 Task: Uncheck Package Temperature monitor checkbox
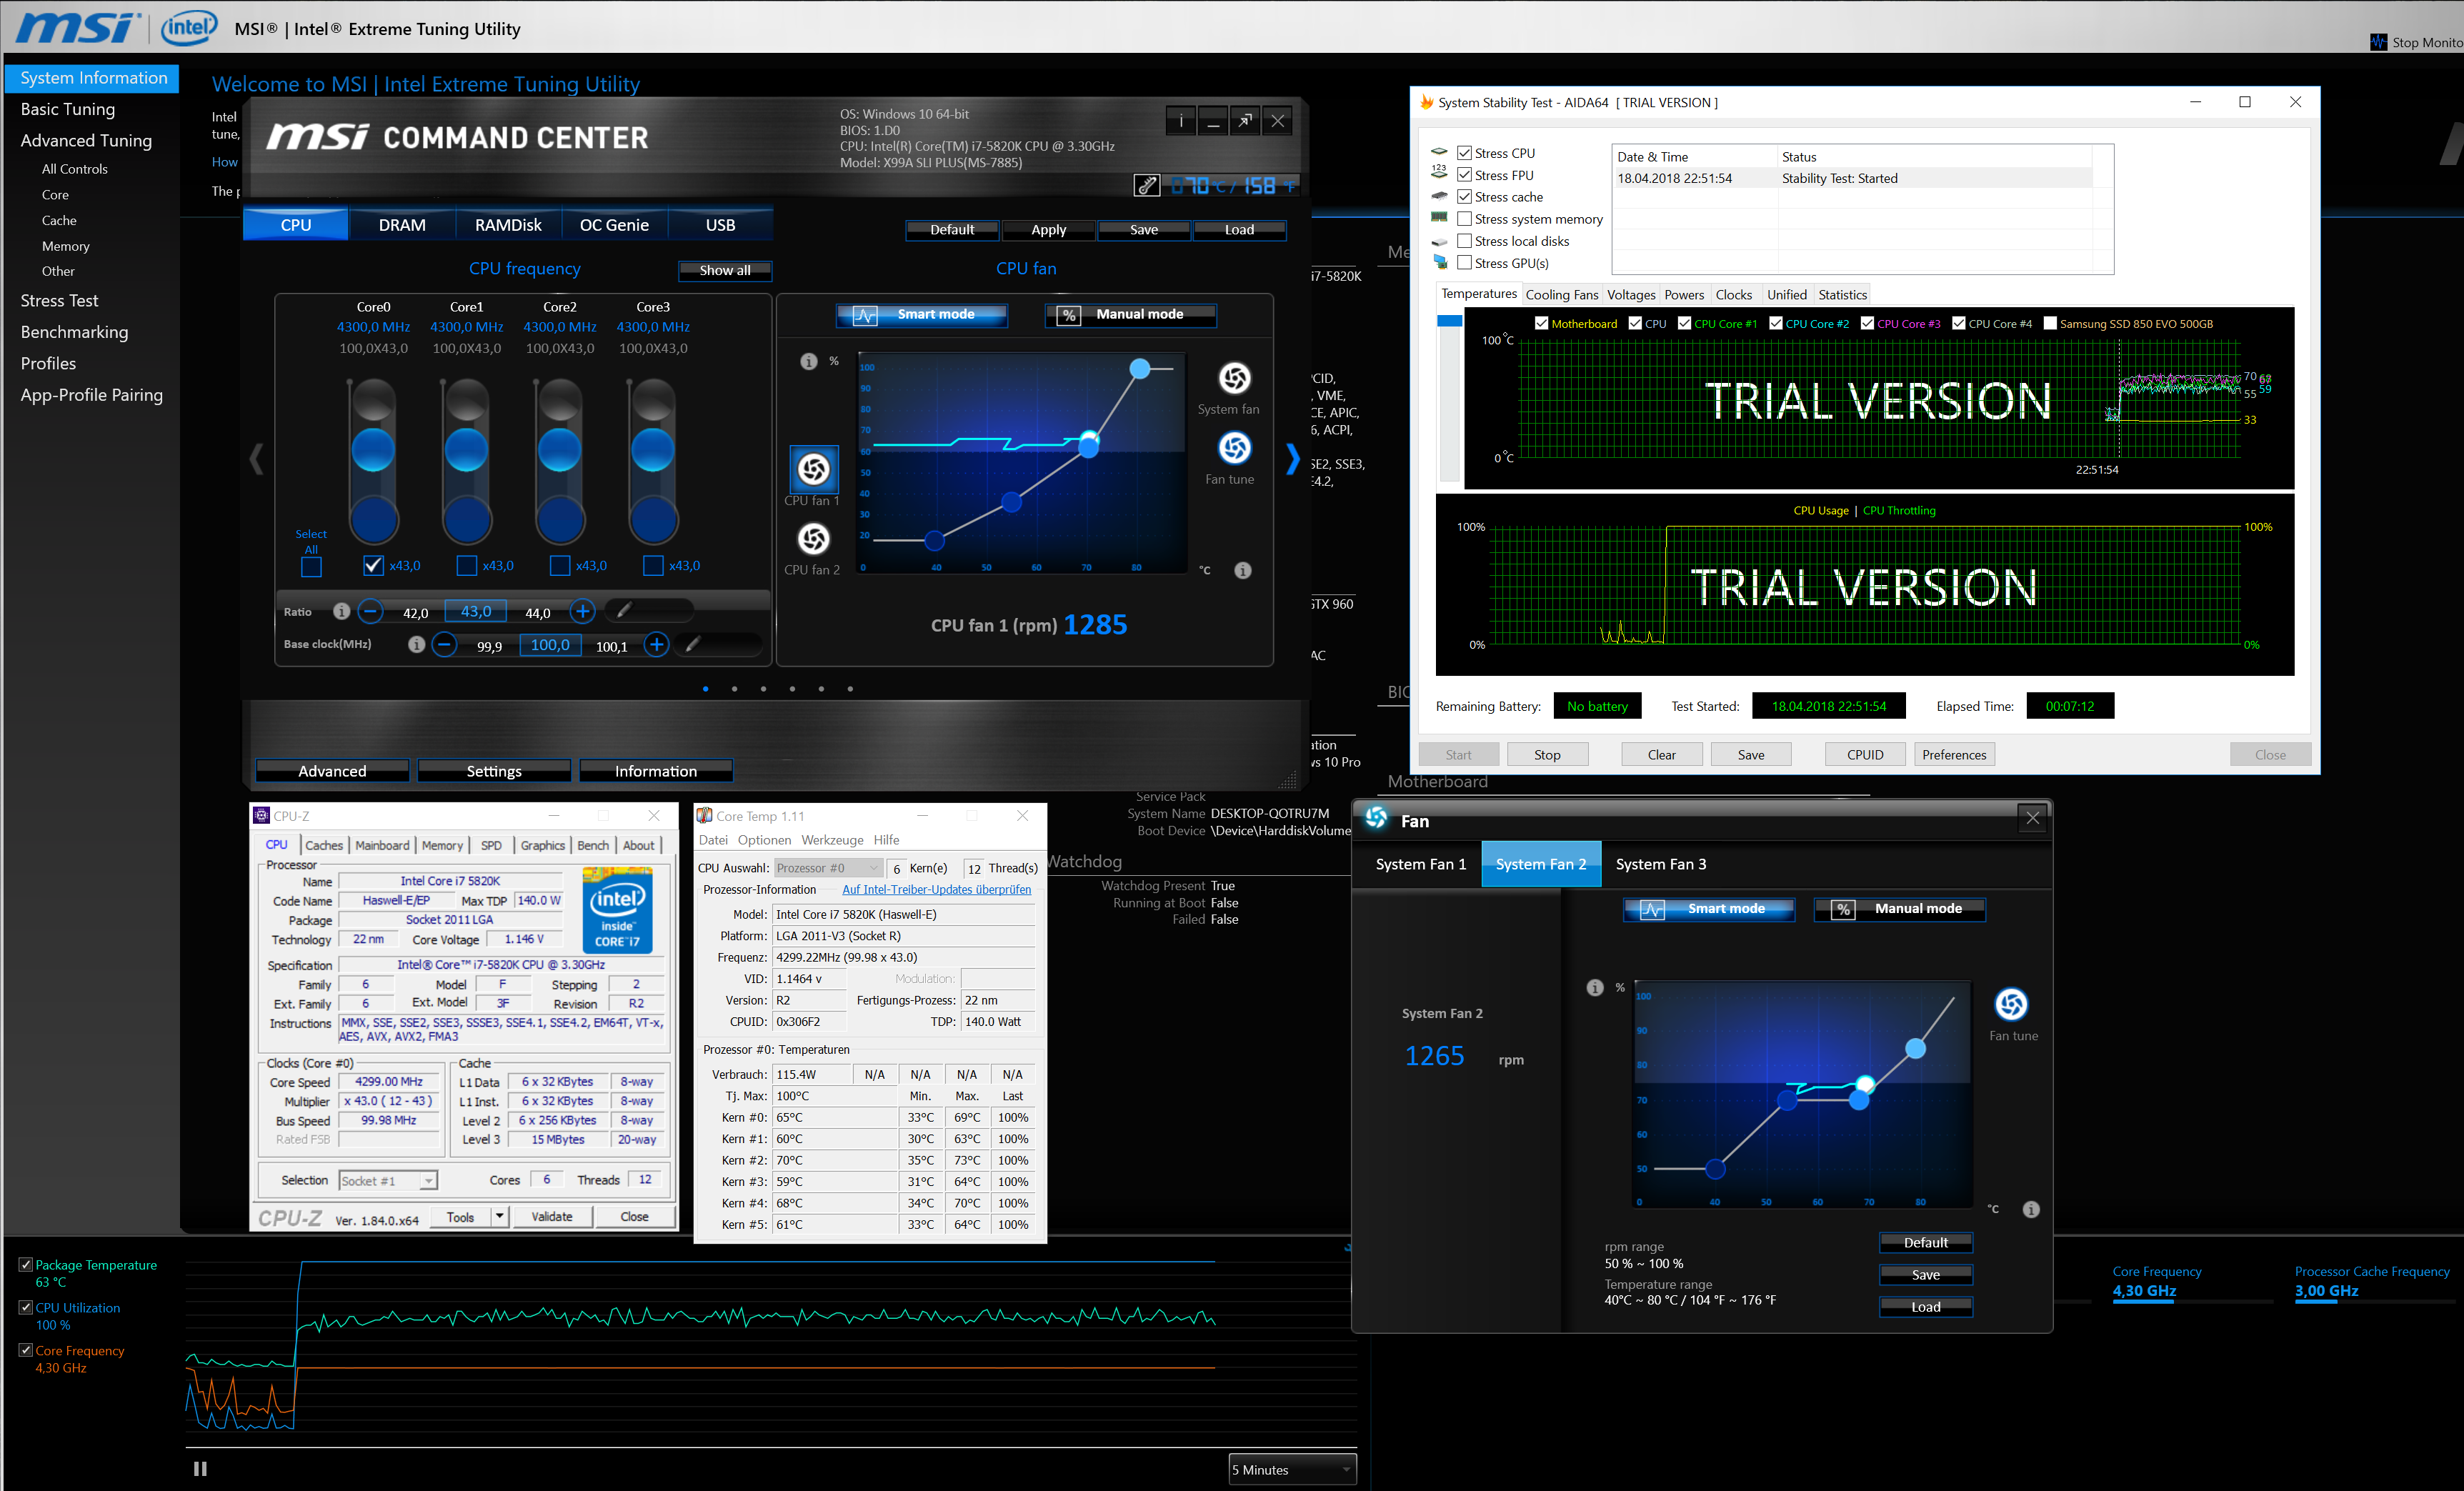[26, 1265]
